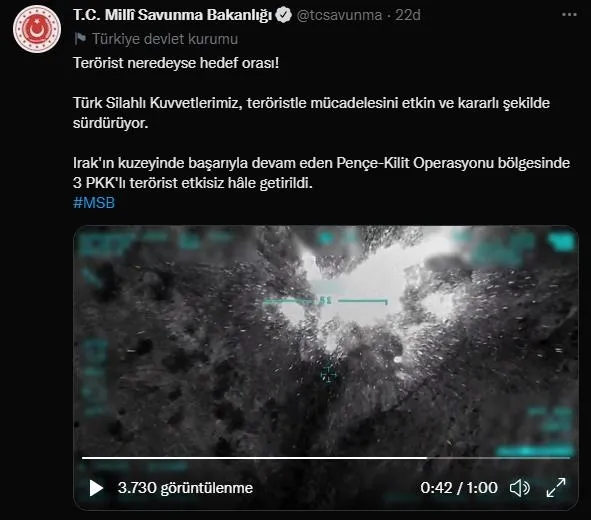Click the blue verified badge icon
The height and width of the screenshot is (520, 591).
(x=283, y=15)
